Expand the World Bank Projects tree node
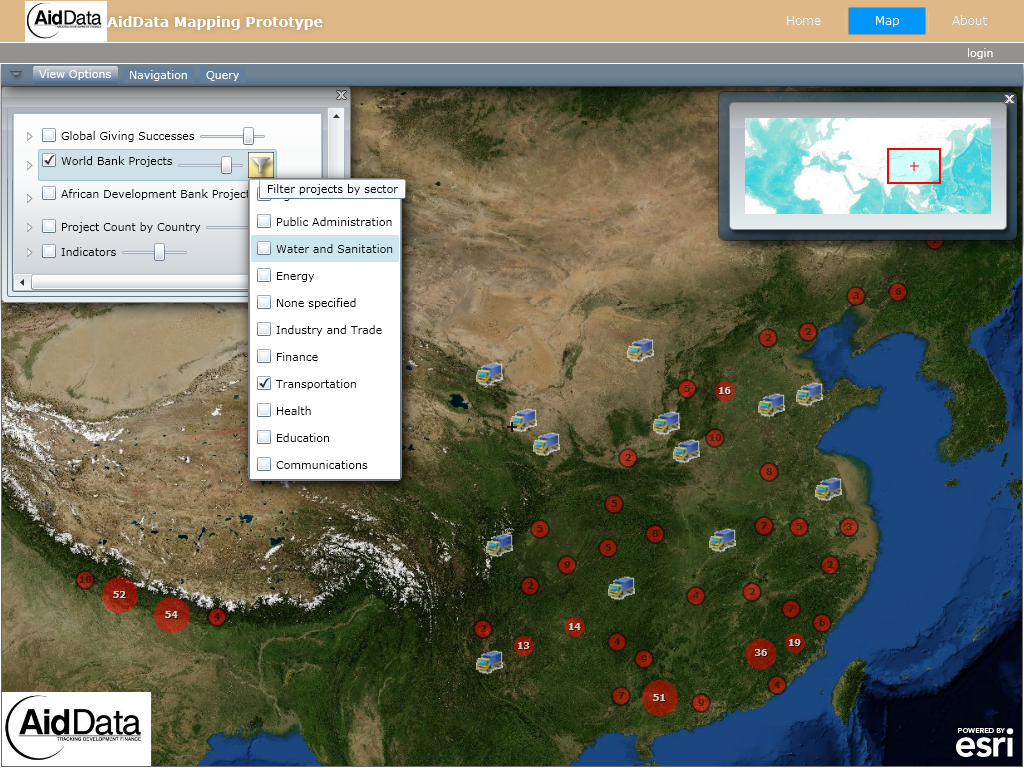Viewport: 1024px width, 768px height. [x=29, y=166]
